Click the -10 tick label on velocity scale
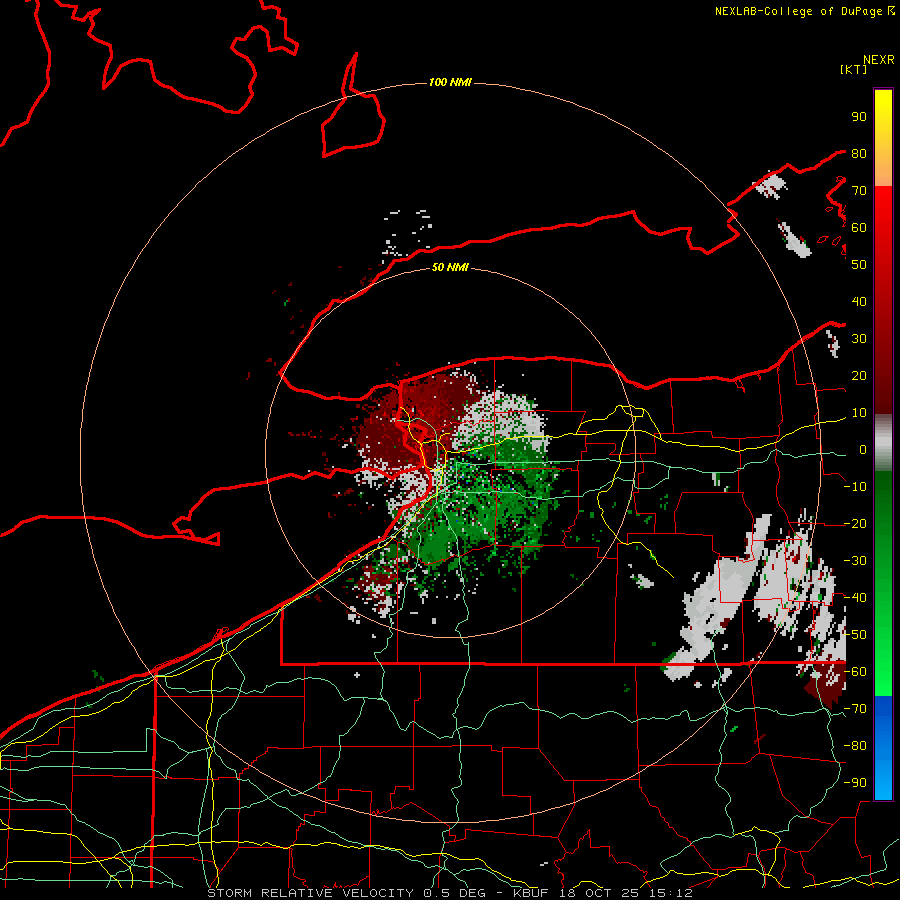This screenshot has width=900, height=900. point(855,487)
